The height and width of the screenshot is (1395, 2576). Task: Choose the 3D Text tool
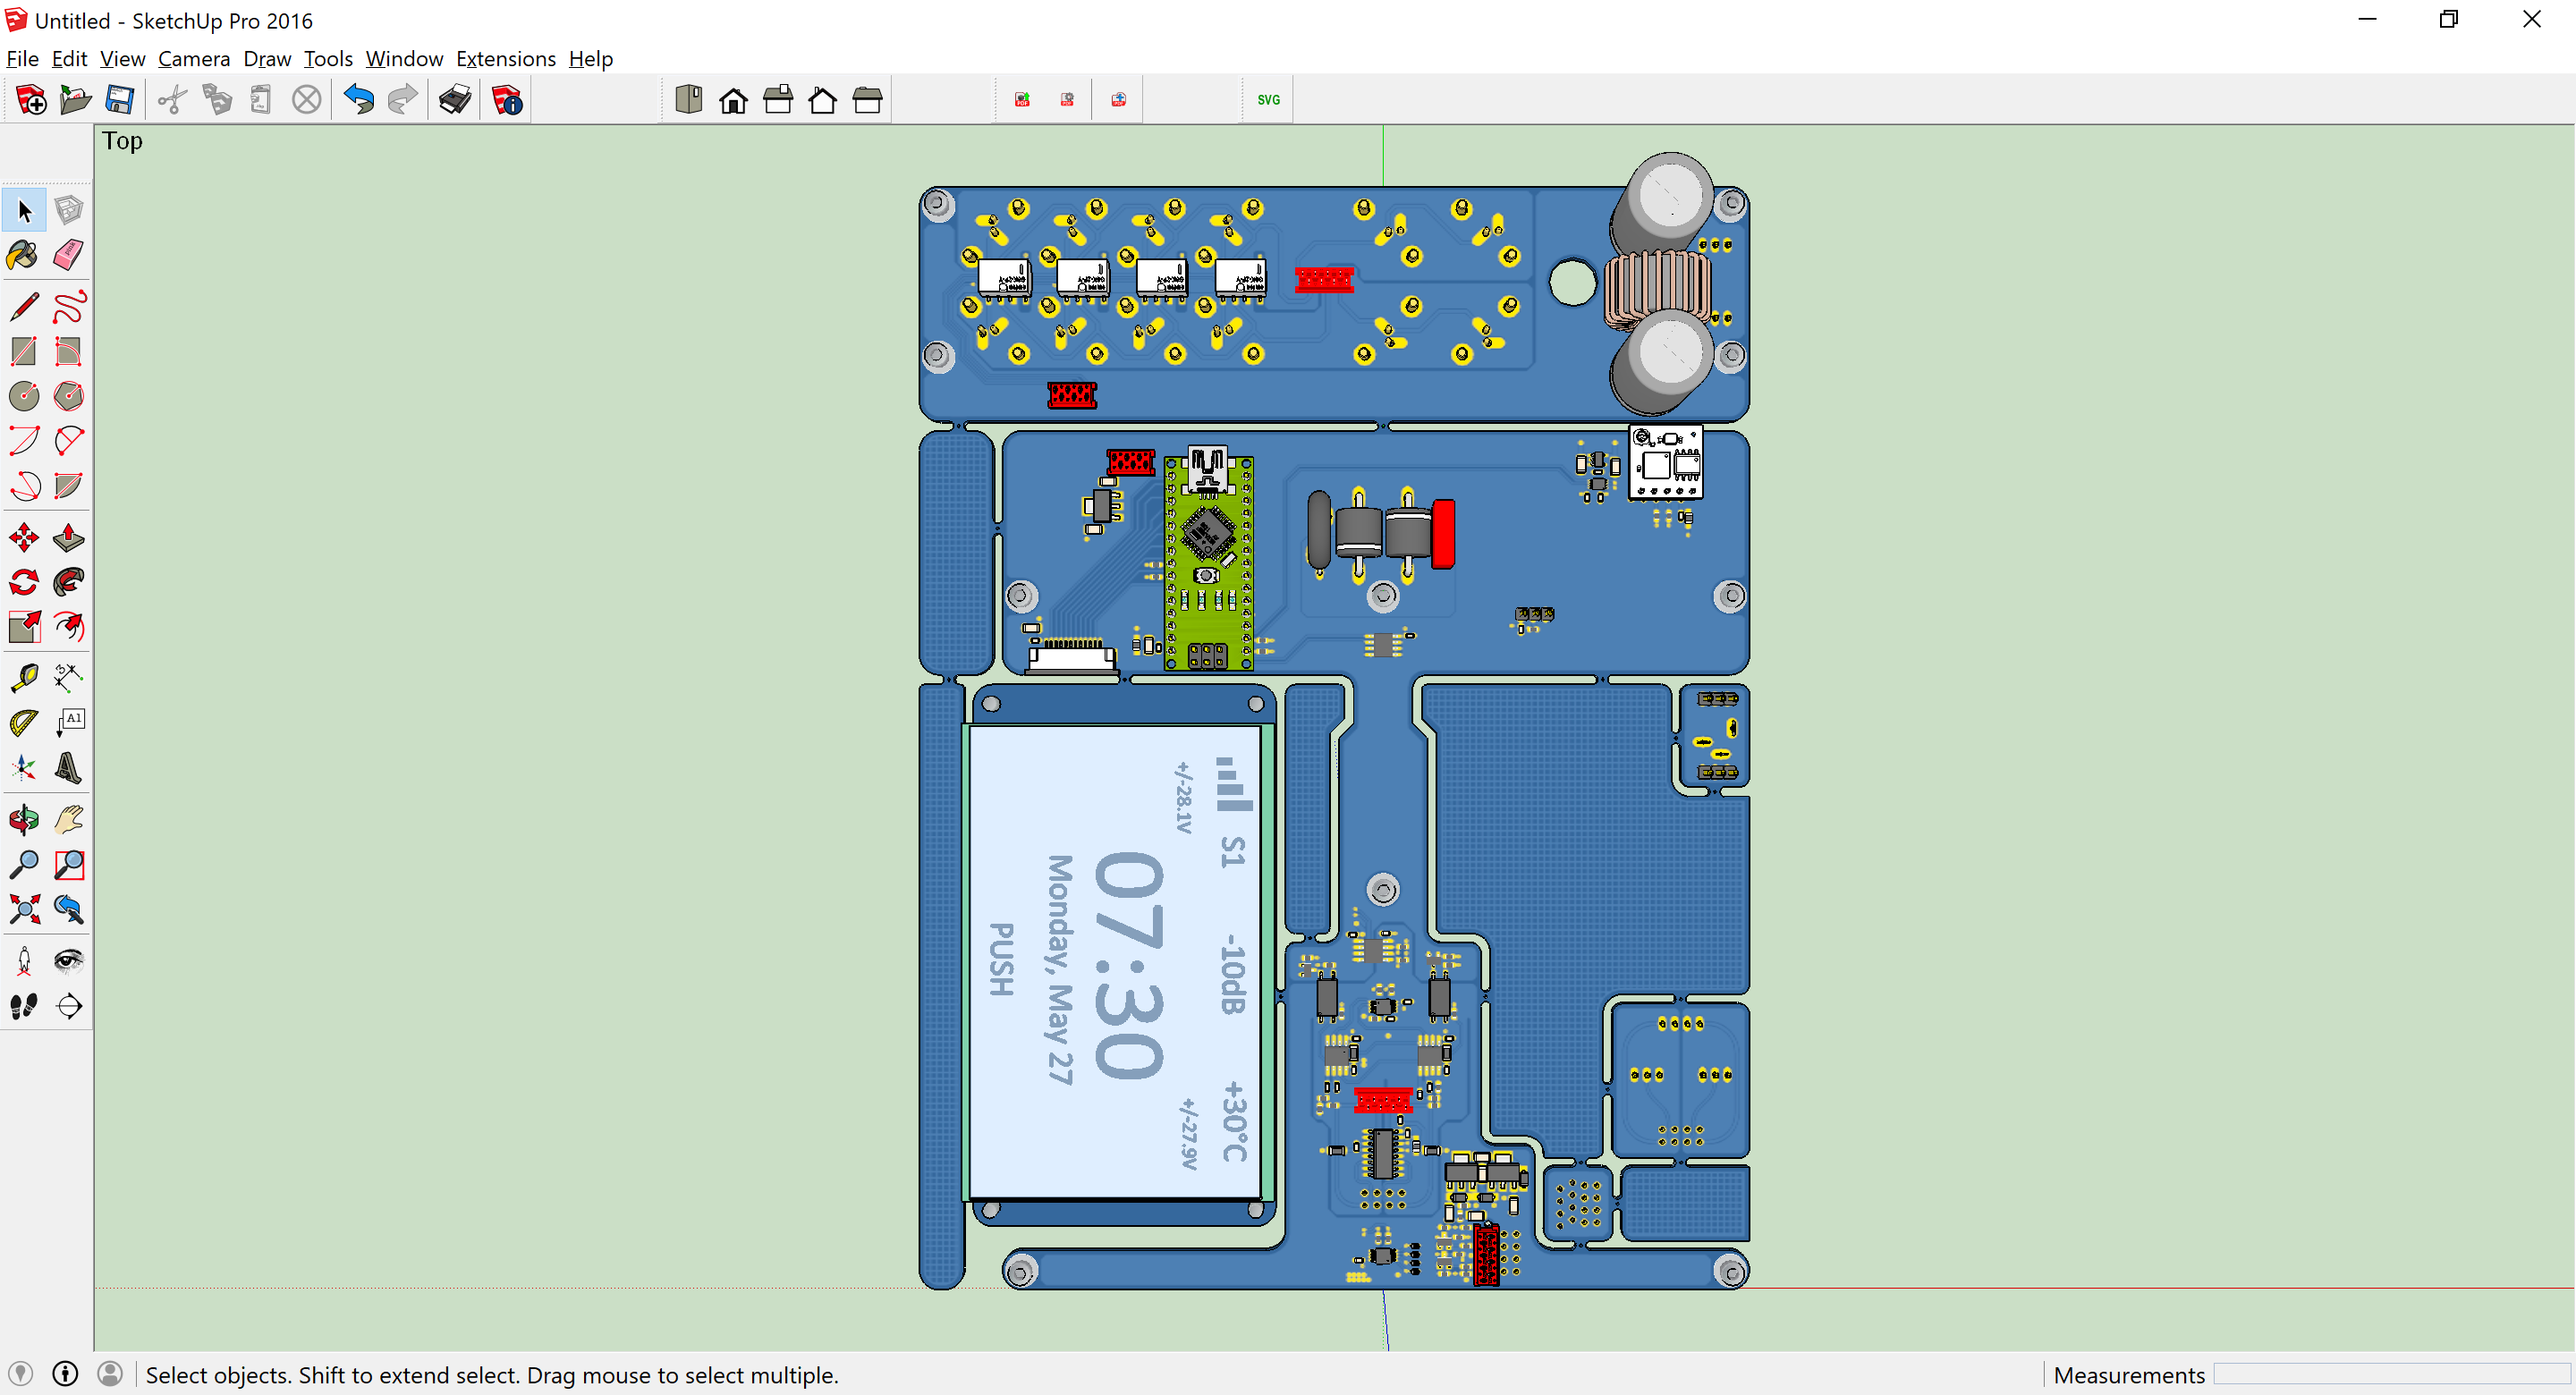[68, 767]
